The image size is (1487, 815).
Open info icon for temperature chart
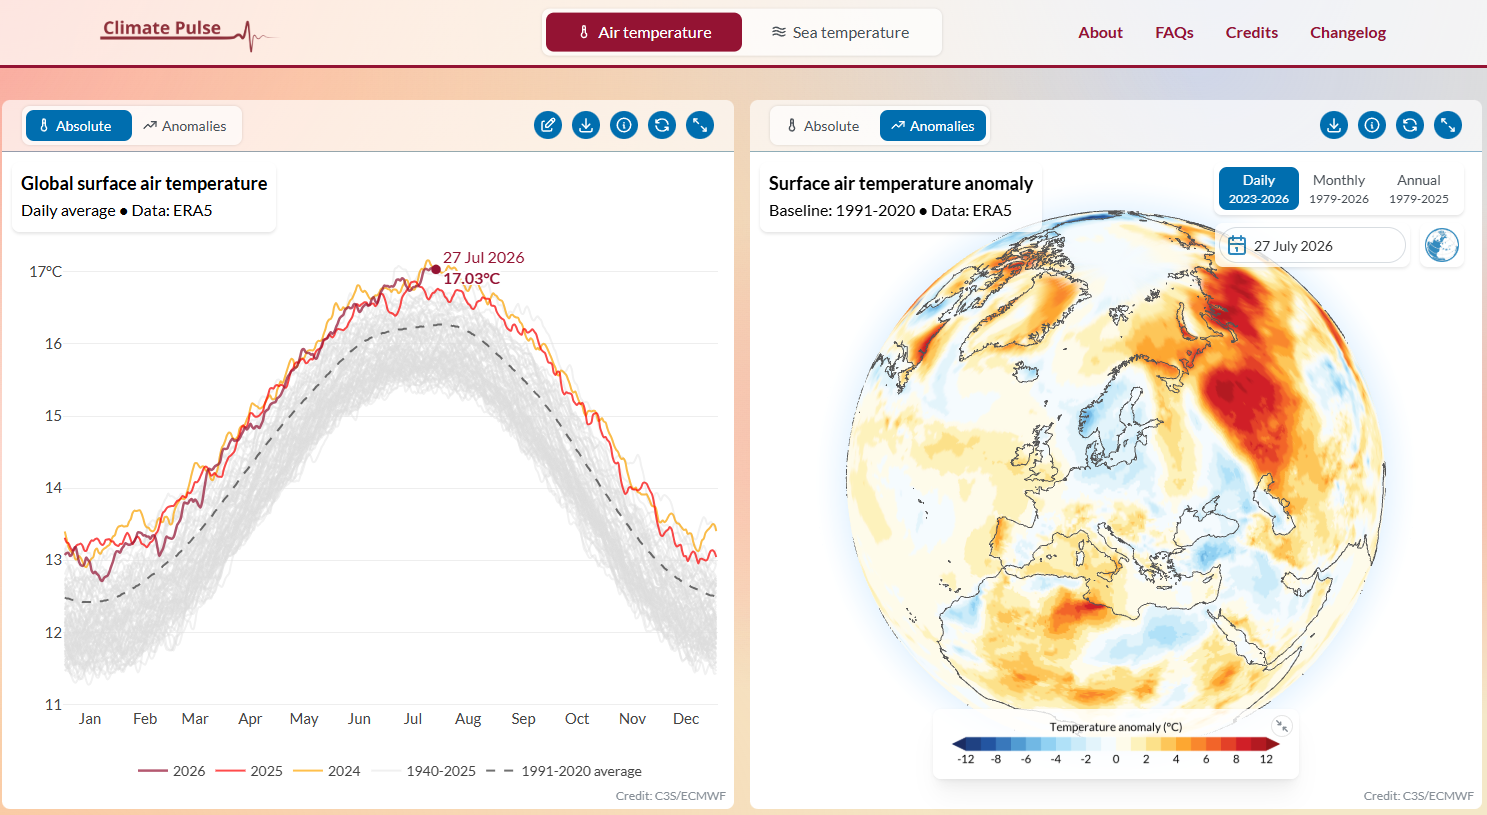tap(624, 125)
